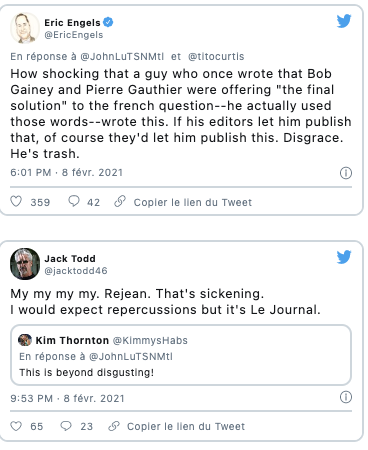
Task: Like Jack Todd's tweet with heart icon
Action: coord(16,426)
